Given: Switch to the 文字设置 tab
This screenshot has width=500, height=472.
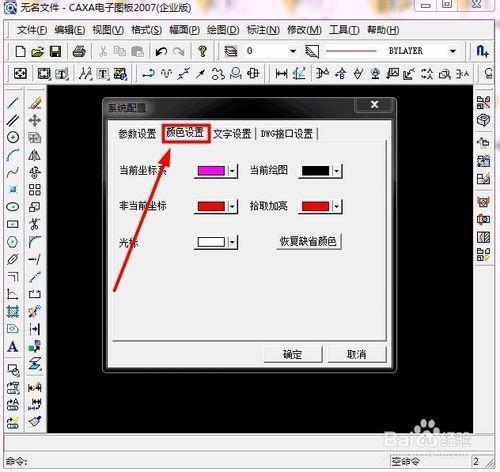Looking at the screenshot, I should (232, 134).
